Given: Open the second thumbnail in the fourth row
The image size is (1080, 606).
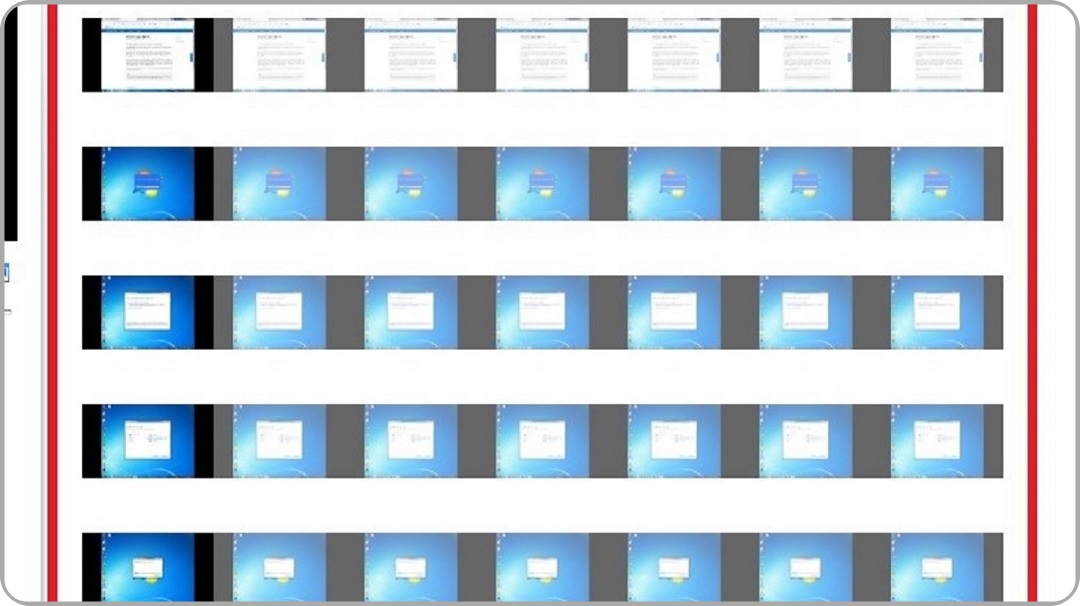Looking at the screenshot, I should click(x=279, y=441).
